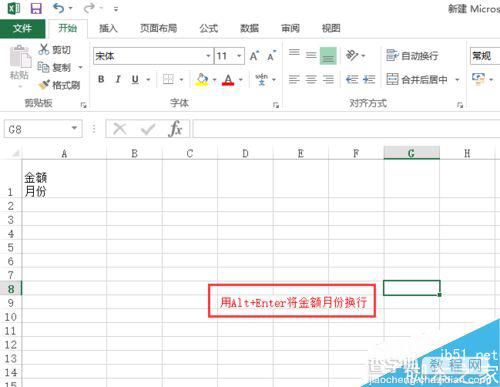Decrease font size icon

click(x=271, y=56)
